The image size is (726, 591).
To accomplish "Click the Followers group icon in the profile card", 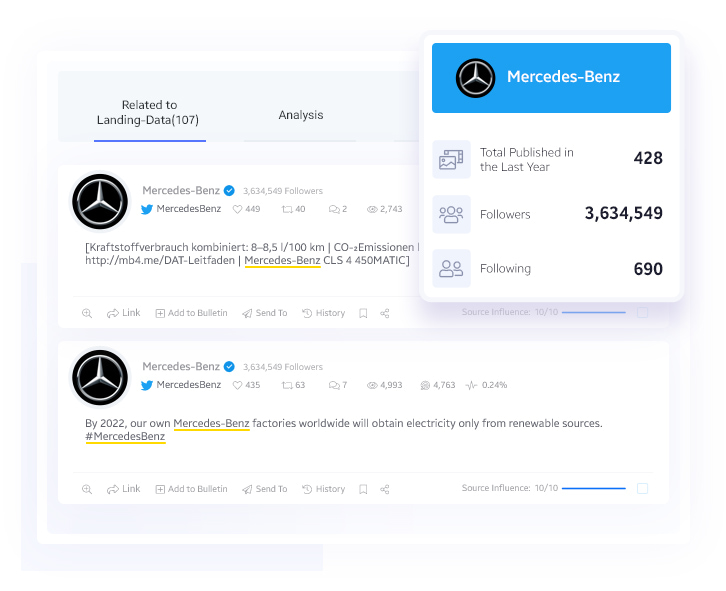I will coord(451,214).
